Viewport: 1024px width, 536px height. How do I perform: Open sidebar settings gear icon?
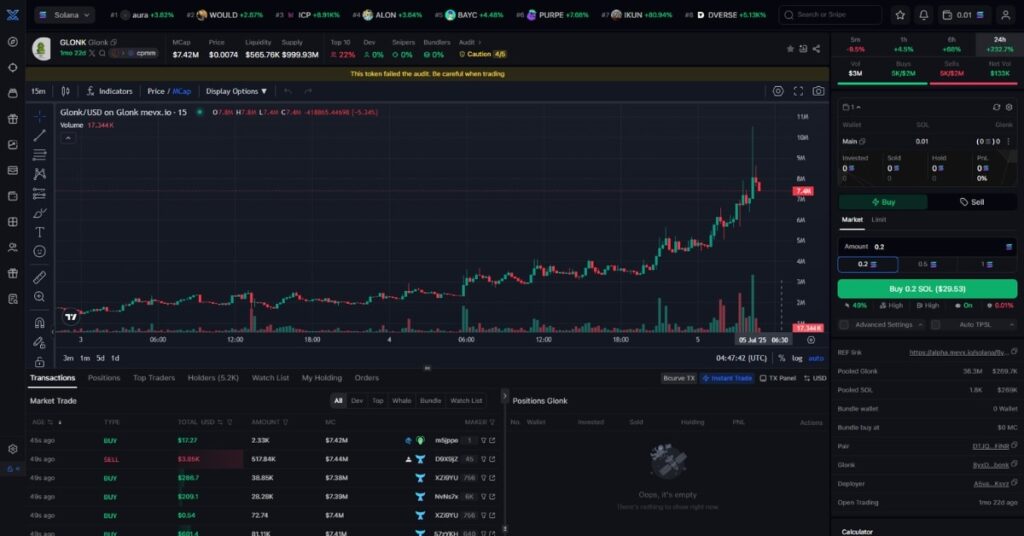coord(12,449)
